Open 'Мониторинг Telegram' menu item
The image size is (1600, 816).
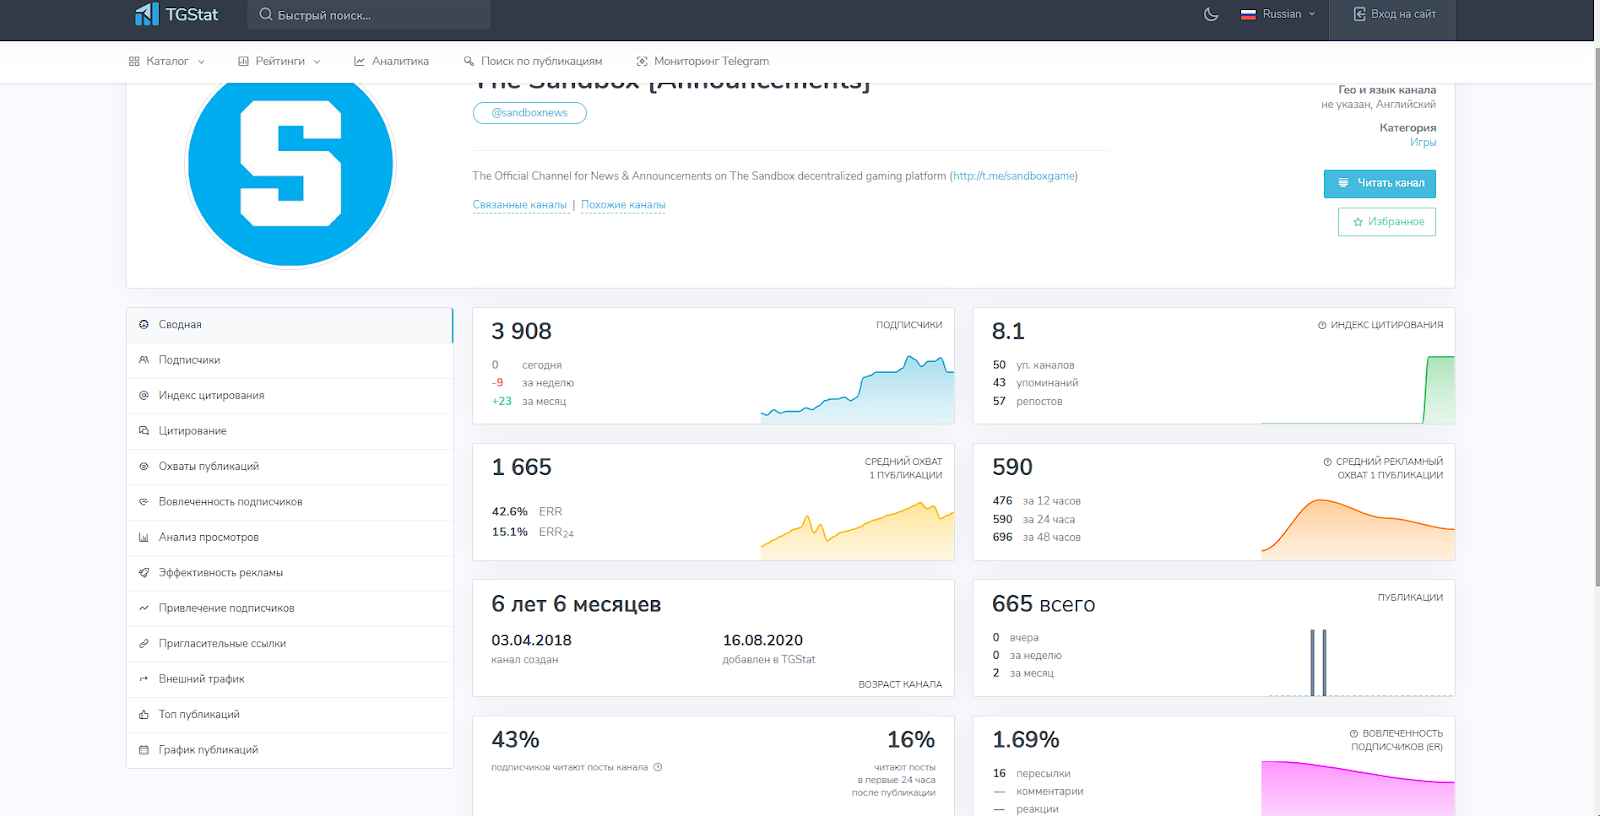click(703, 61)
